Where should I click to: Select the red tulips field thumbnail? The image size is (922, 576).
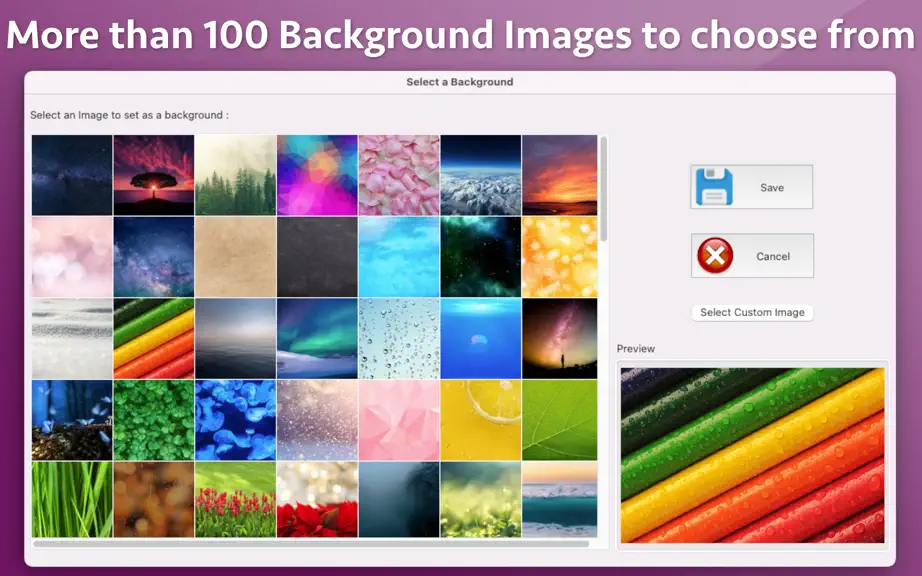[x=235, y=500]
